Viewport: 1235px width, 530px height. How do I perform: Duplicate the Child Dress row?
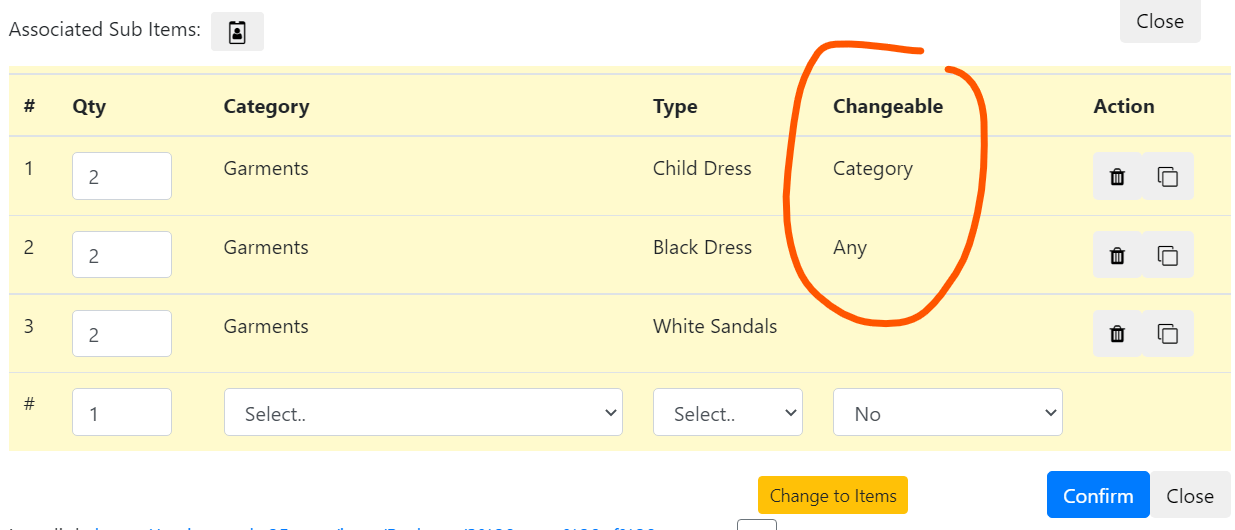click(1168, 177)
